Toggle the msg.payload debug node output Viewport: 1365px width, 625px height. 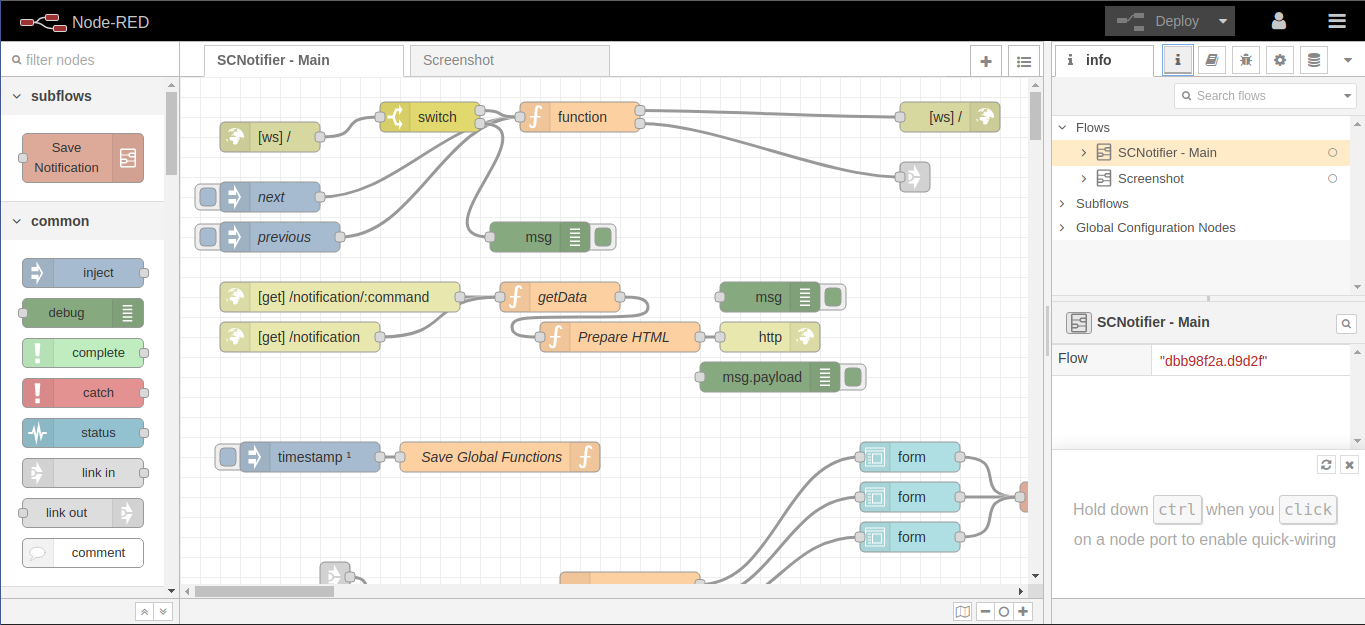[x=853, y=377]
